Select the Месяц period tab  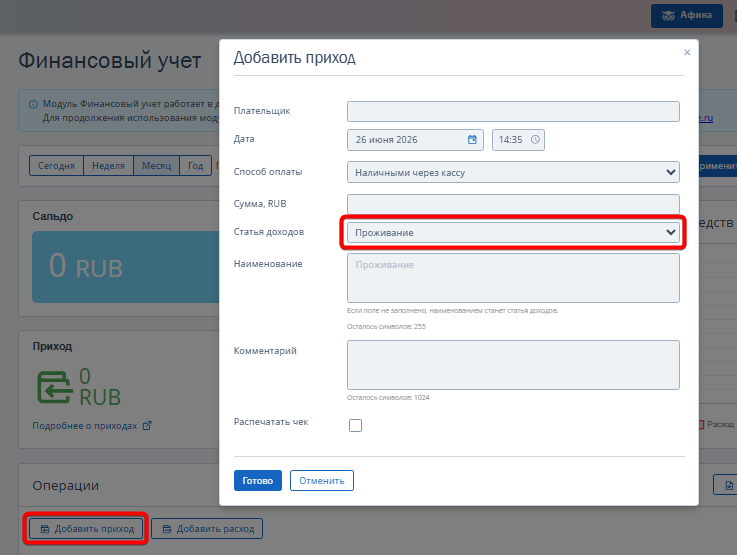point(157,166)
